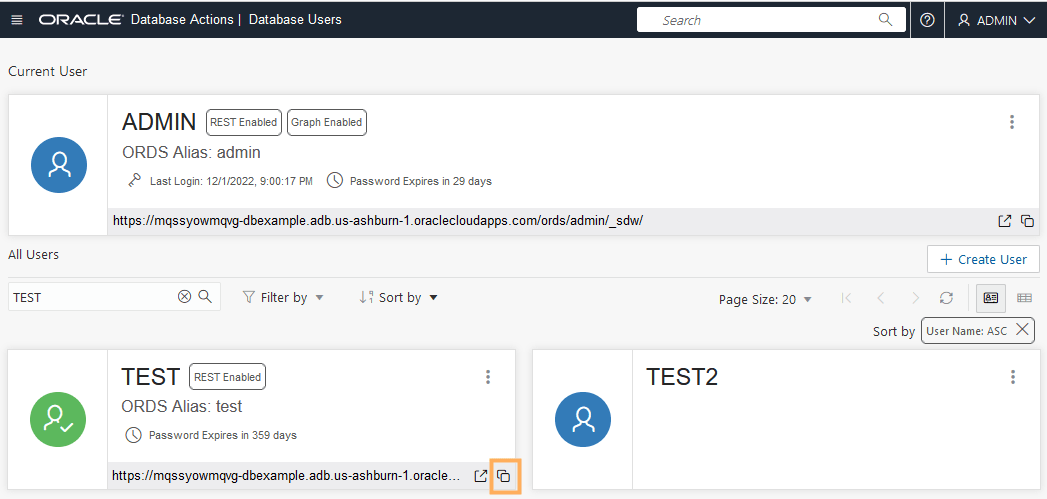Remove the User Name: ASC sort chip

(1022, 330)
